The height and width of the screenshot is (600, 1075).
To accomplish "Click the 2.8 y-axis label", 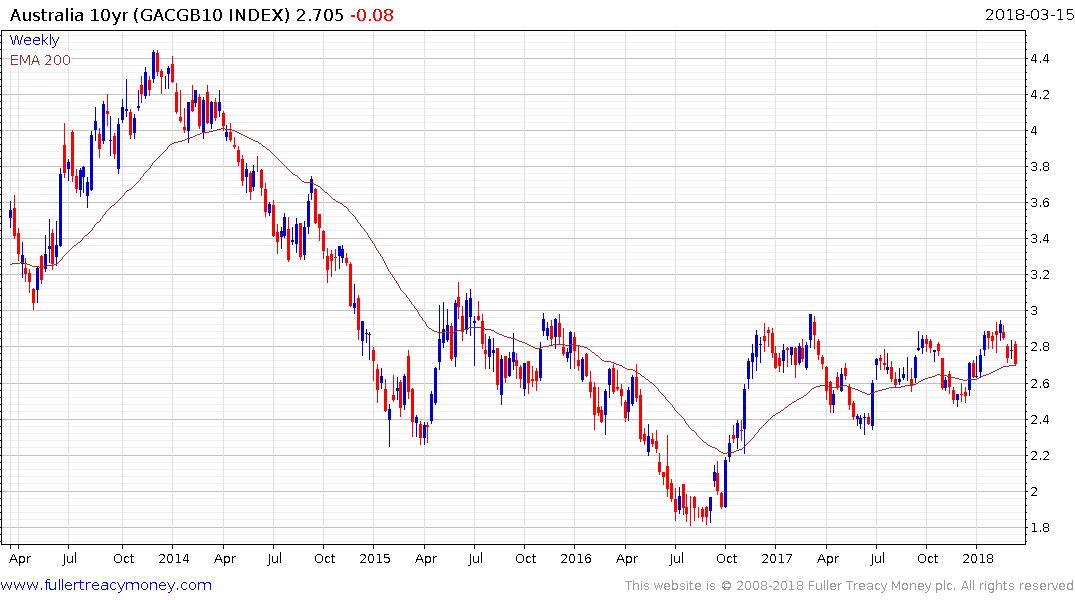I will tap(1039, 347).
